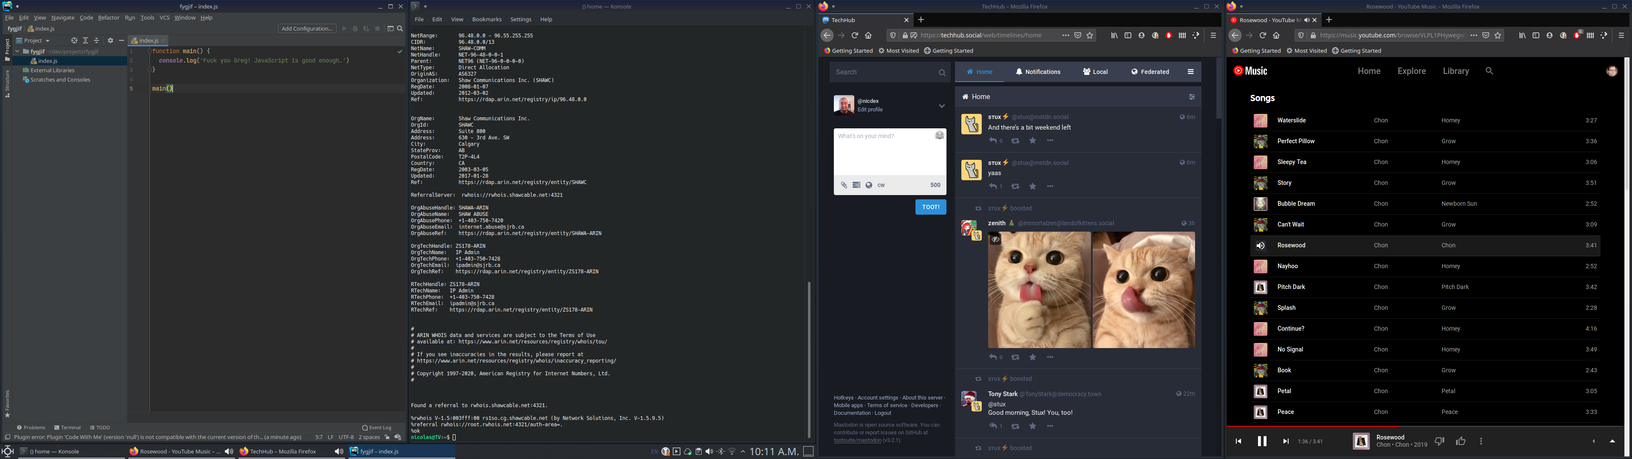Like the Rosewood track with thumbs up
Viewport: 1632px width, 459px height.
1461,441
